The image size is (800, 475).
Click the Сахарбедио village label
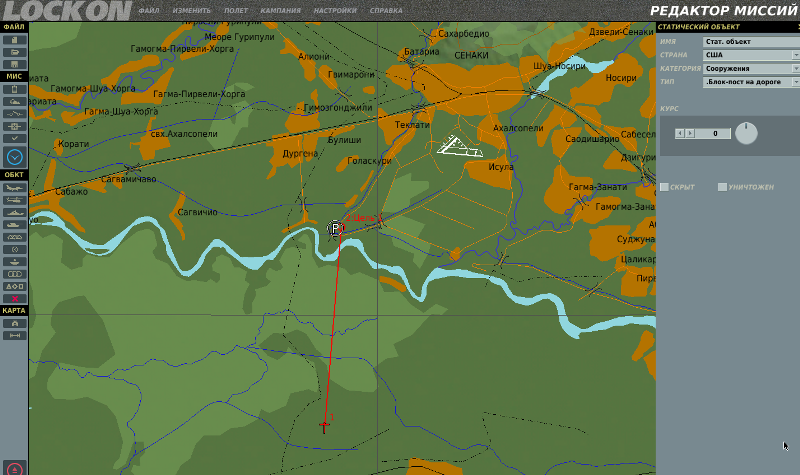click(x=464, y=34)
